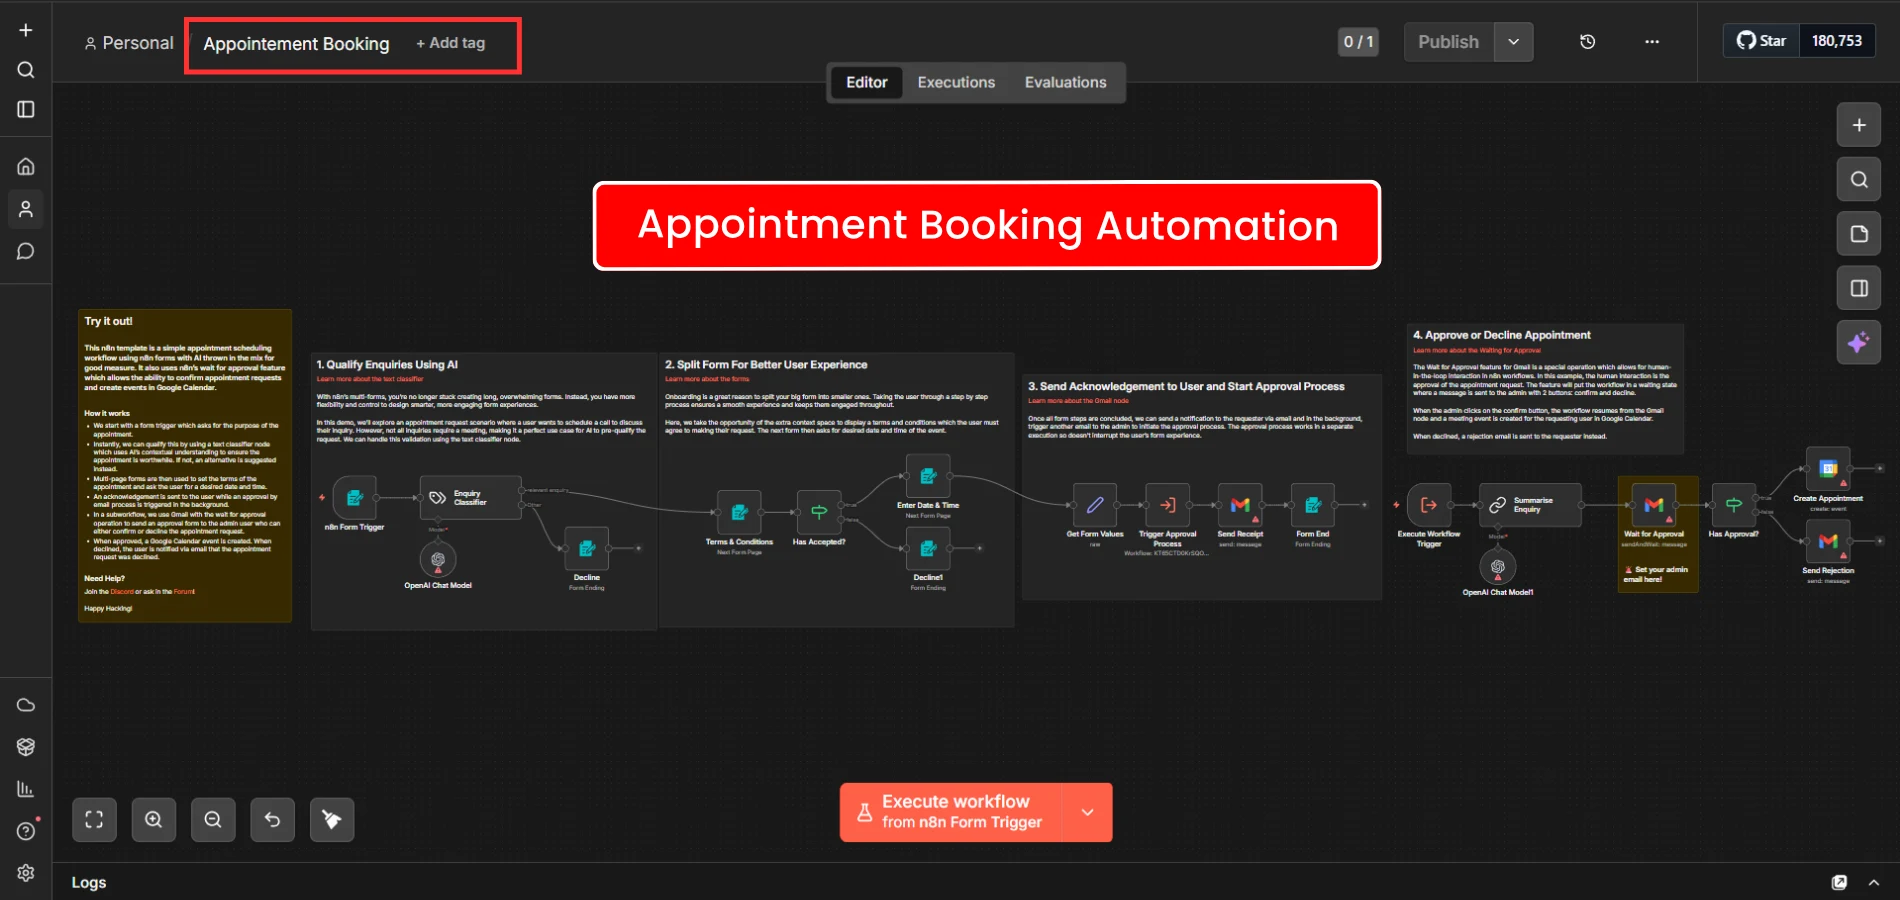Toggle the focus panel button on right
1900x900 pixels.
tap(1858, 288)
